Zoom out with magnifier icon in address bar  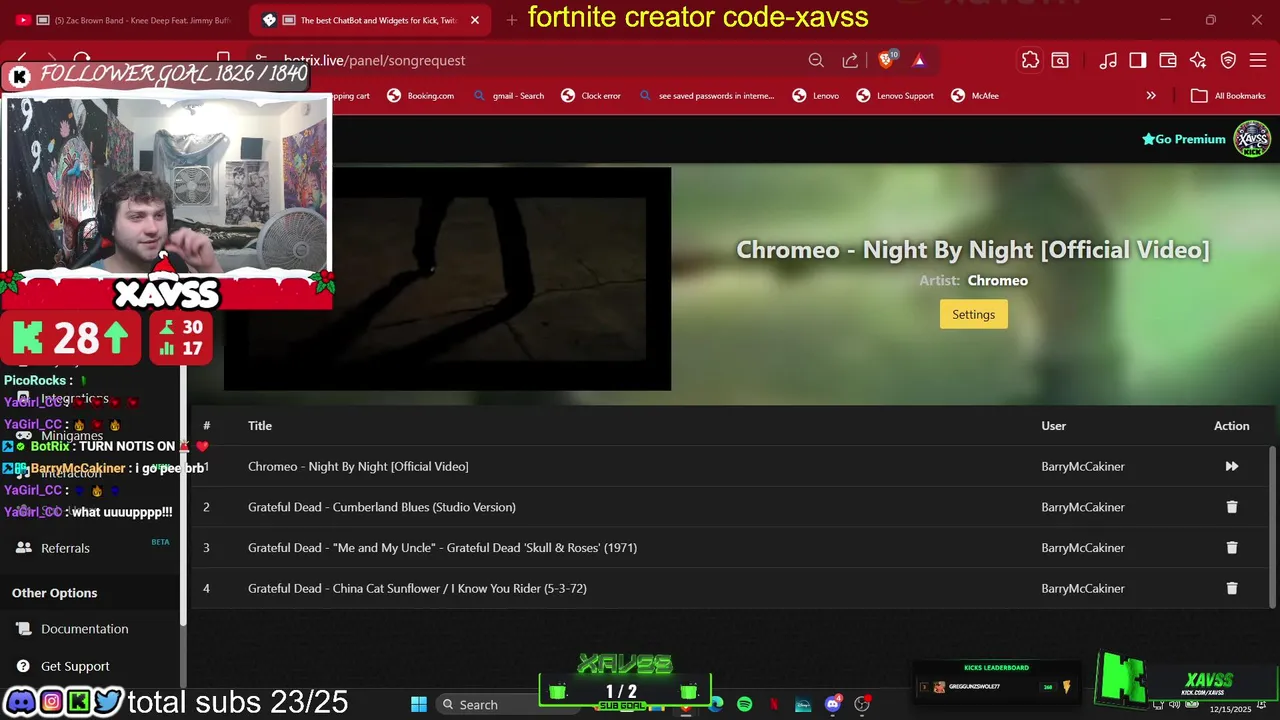click(816, 60)
